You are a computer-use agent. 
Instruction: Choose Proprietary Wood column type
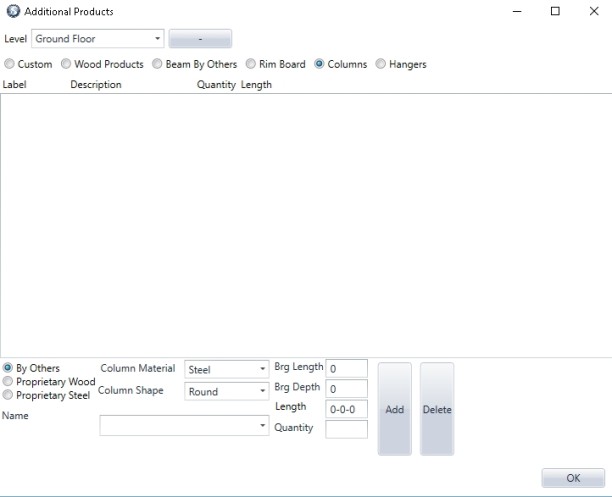click(x=9, y=382)
